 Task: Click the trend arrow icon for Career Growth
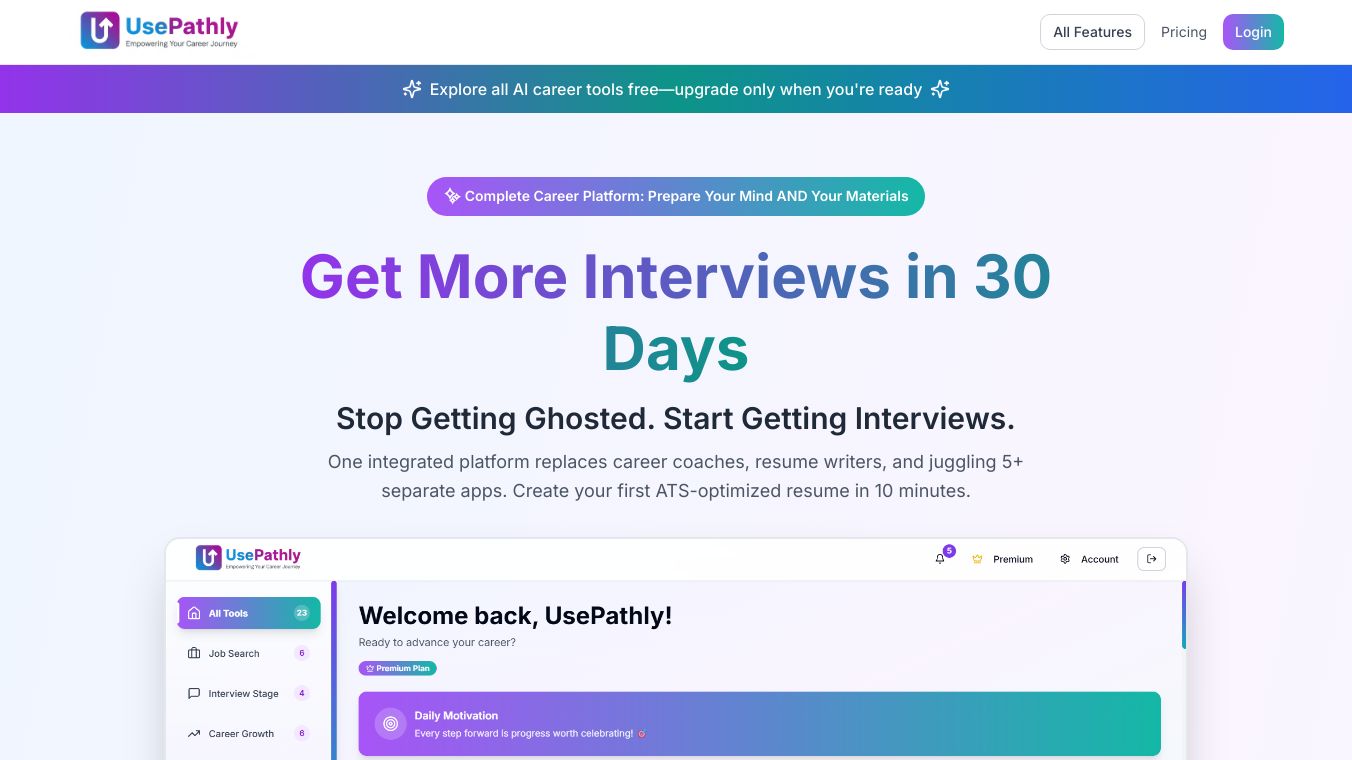click(x=194, y=733)
